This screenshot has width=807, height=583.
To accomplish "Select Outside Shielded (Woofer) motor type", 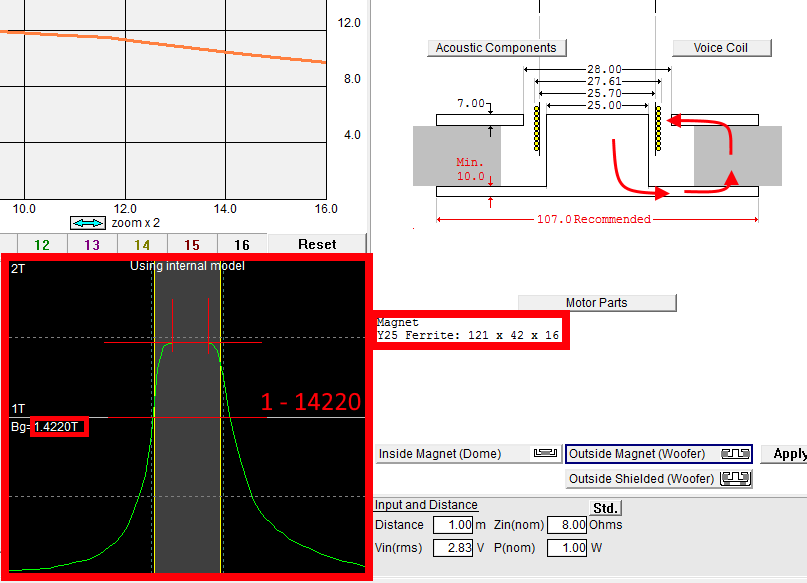I will click(659, 479).
